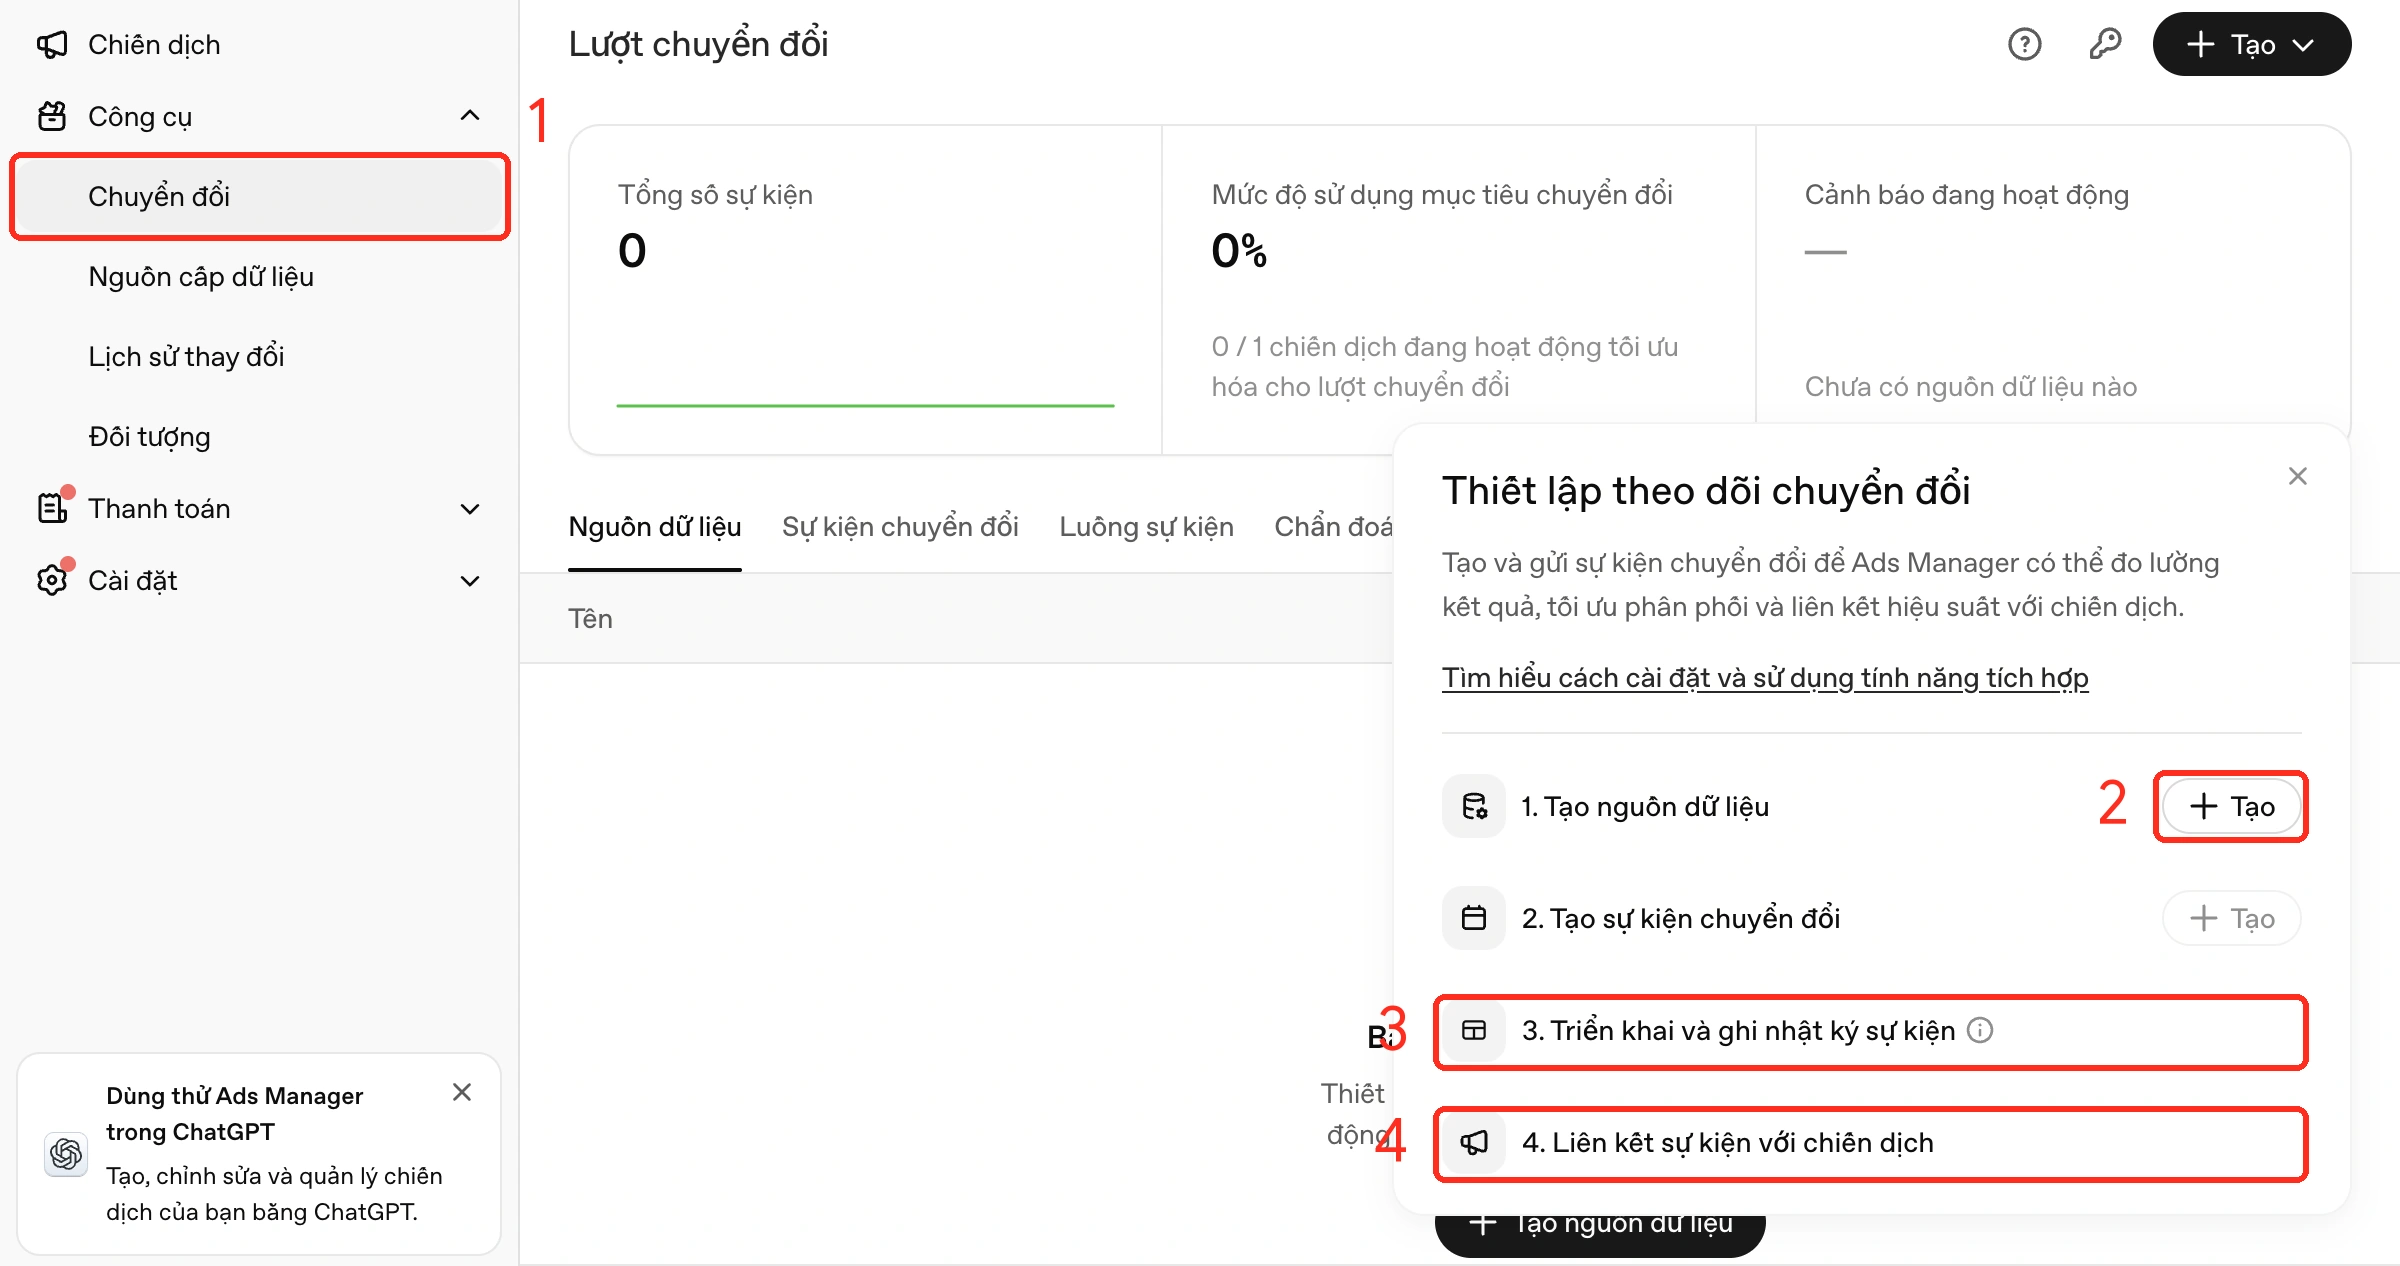The width and height of the screenshot is (2400, 1266).
Task: Click step 4 Liên kết sự kiện với chiến dịch
Action: 1871,1143
